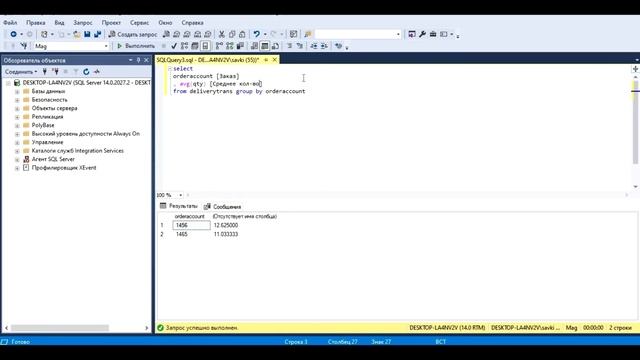Click the Results to File icon

276,46
